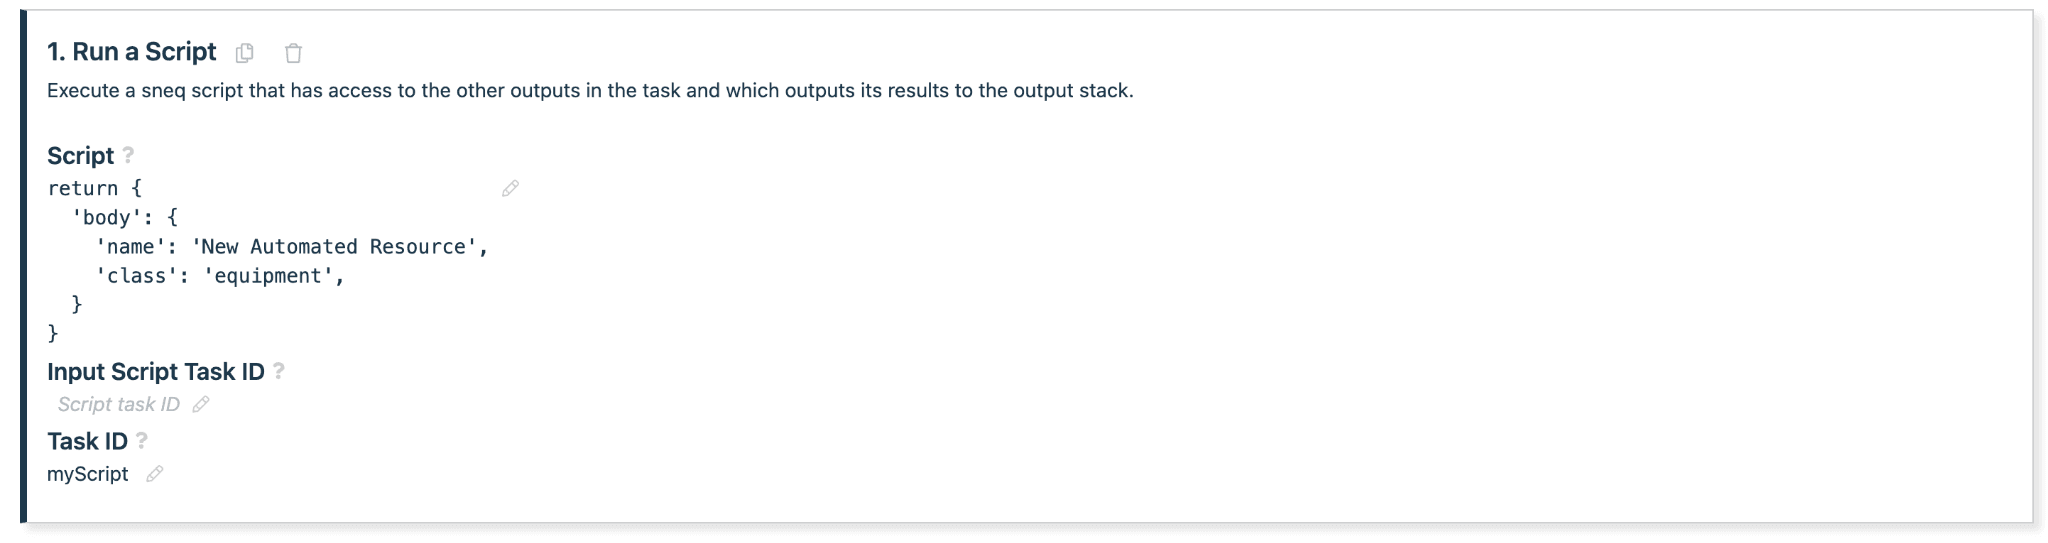2048x543 pixels.
Task: Click the 'return {' line of script
Action: click(95, 188)
